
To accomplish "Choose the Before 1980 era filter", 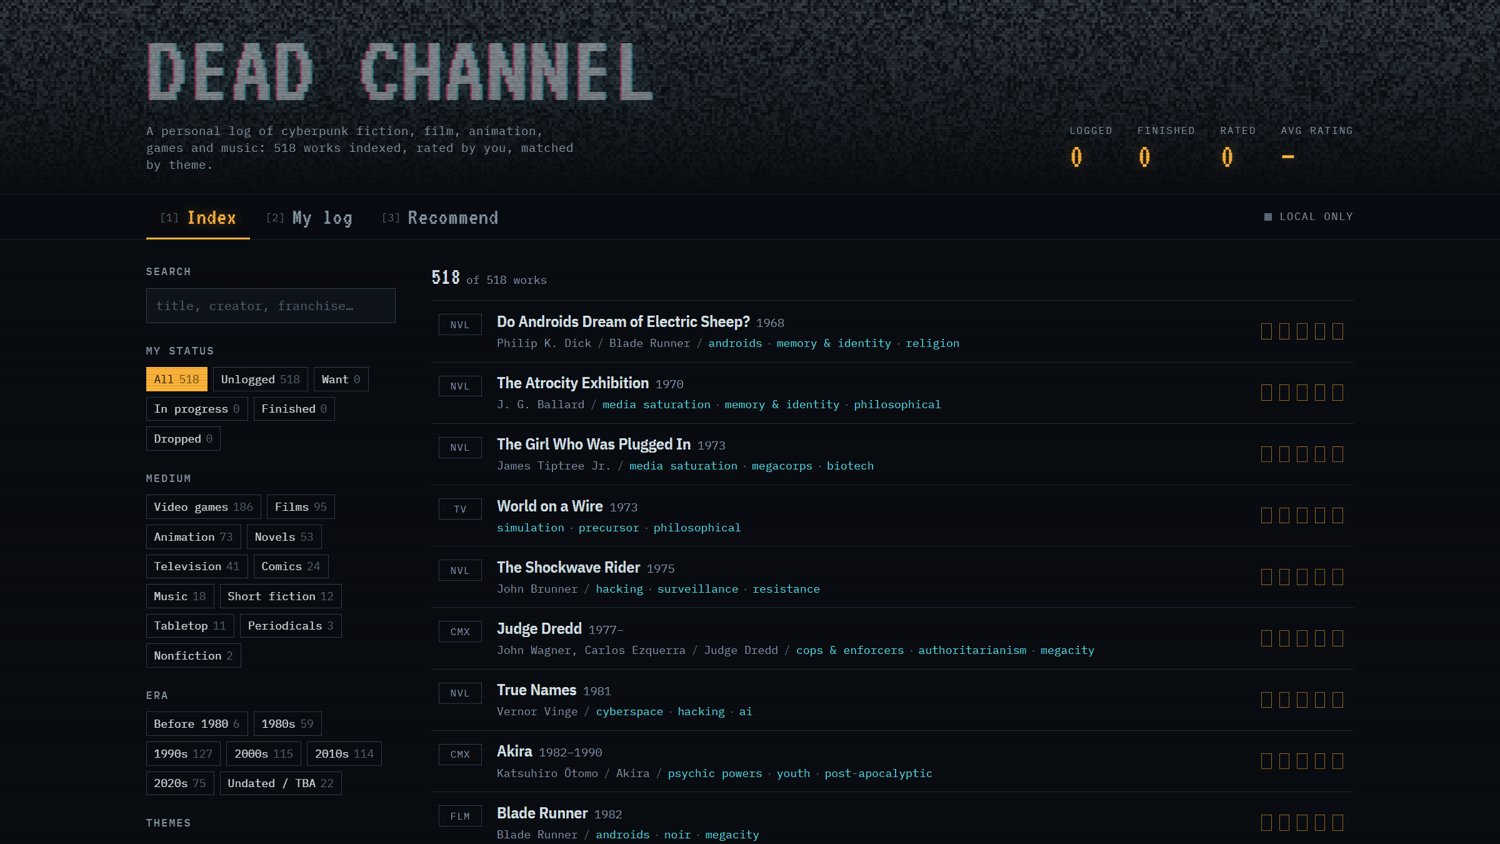I will 197,724.
